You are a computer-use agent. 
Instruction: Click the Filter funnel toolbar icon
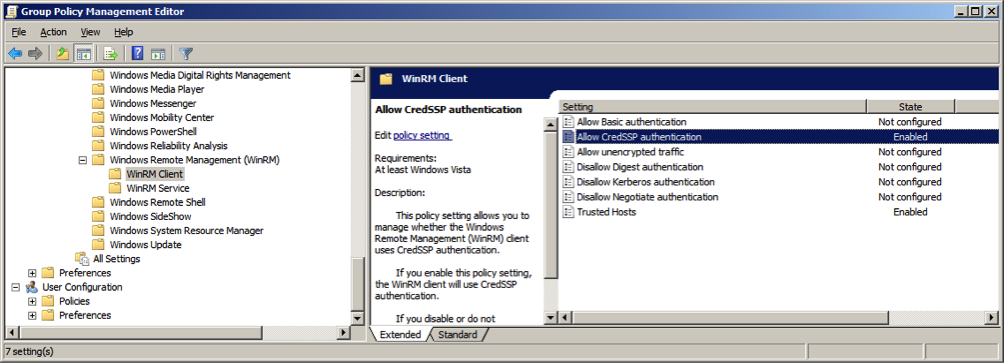[x=186, y=54]
